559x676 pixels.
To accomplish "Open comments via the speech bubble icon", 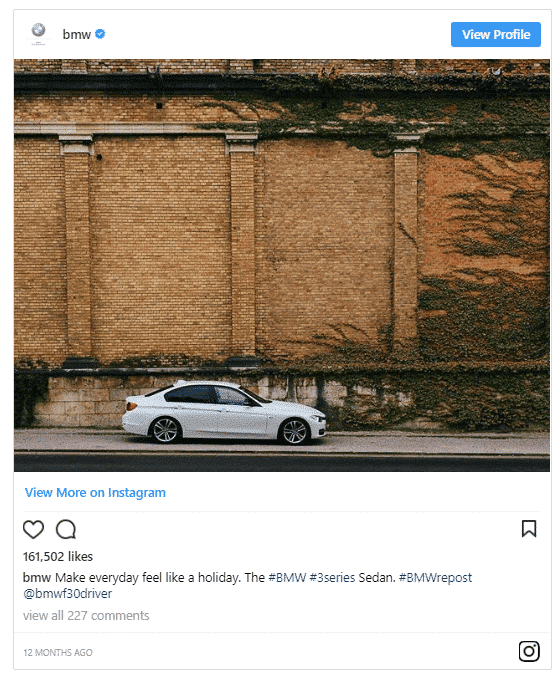I will point(66,529).
